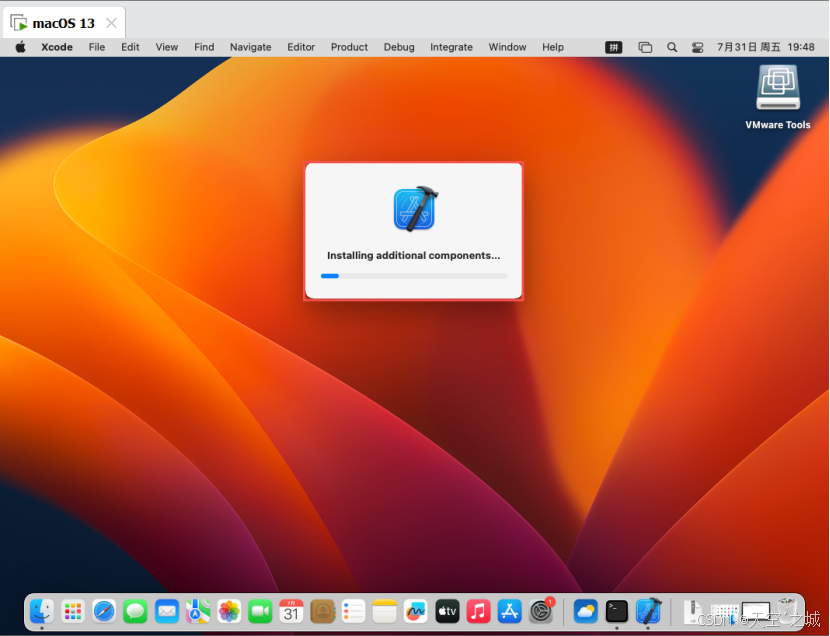Open the Help menu
This screenshot has width=830, height=636.
[553, 47]
